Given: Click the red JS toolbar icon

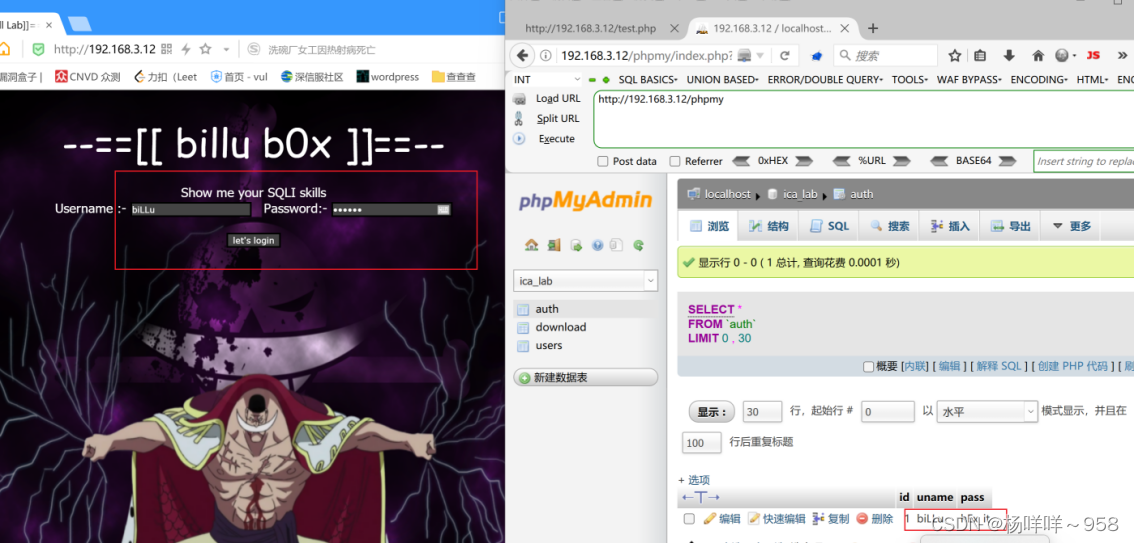Looking at the screenshot, I should point(1094,56).
